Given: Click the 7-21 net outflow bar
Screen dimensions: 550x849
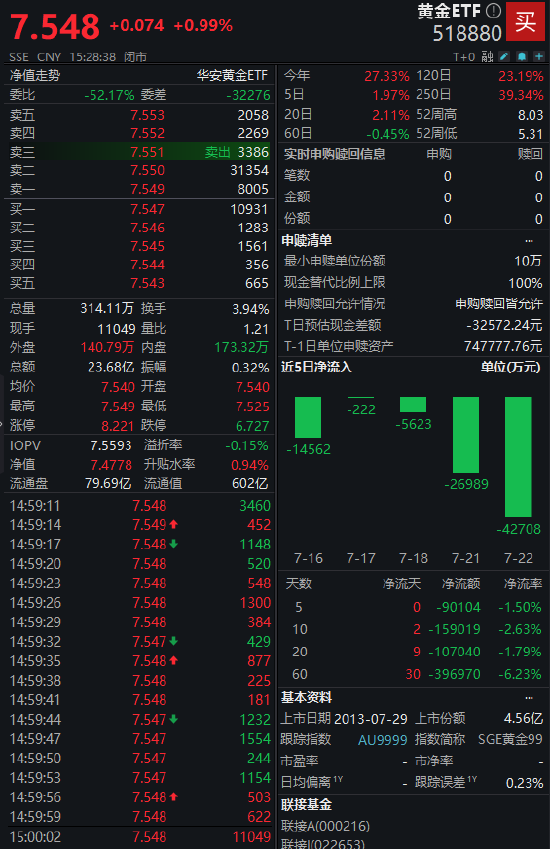Looking at the screenshot, I should pyautogui.click(x=466, y=435).
